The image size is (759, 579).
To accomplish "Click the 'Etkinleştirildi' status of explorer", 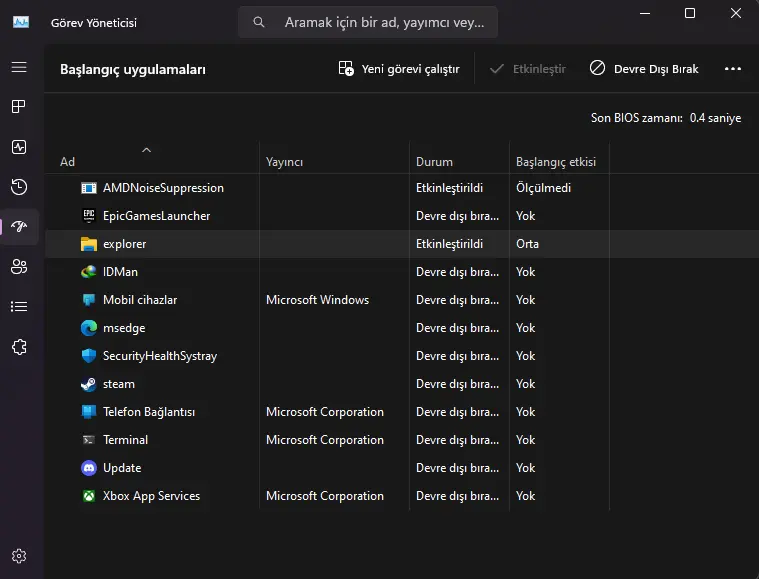I will pyautogui.click(x=449, y=244).
